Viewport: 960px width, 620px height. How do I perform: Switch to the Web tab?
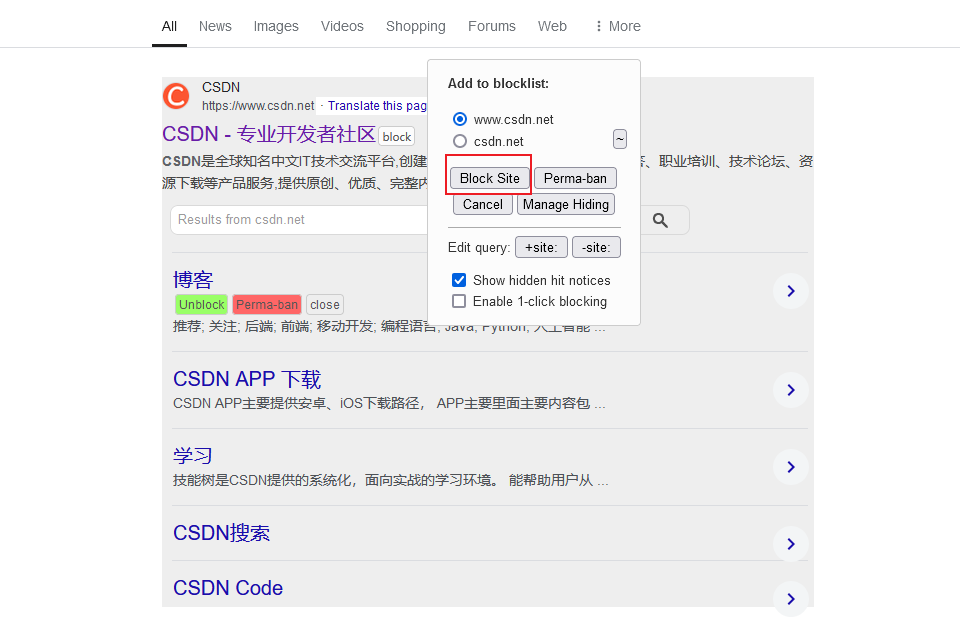[552, 26]
